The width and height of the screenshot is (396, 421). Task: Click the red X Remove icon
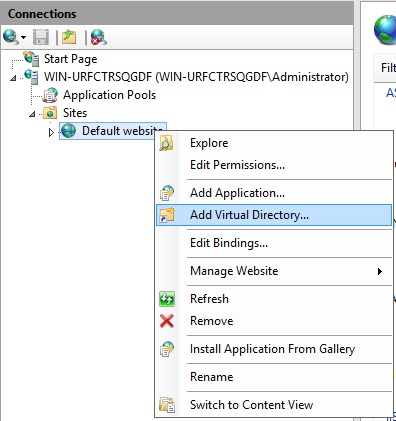(167, 321)
